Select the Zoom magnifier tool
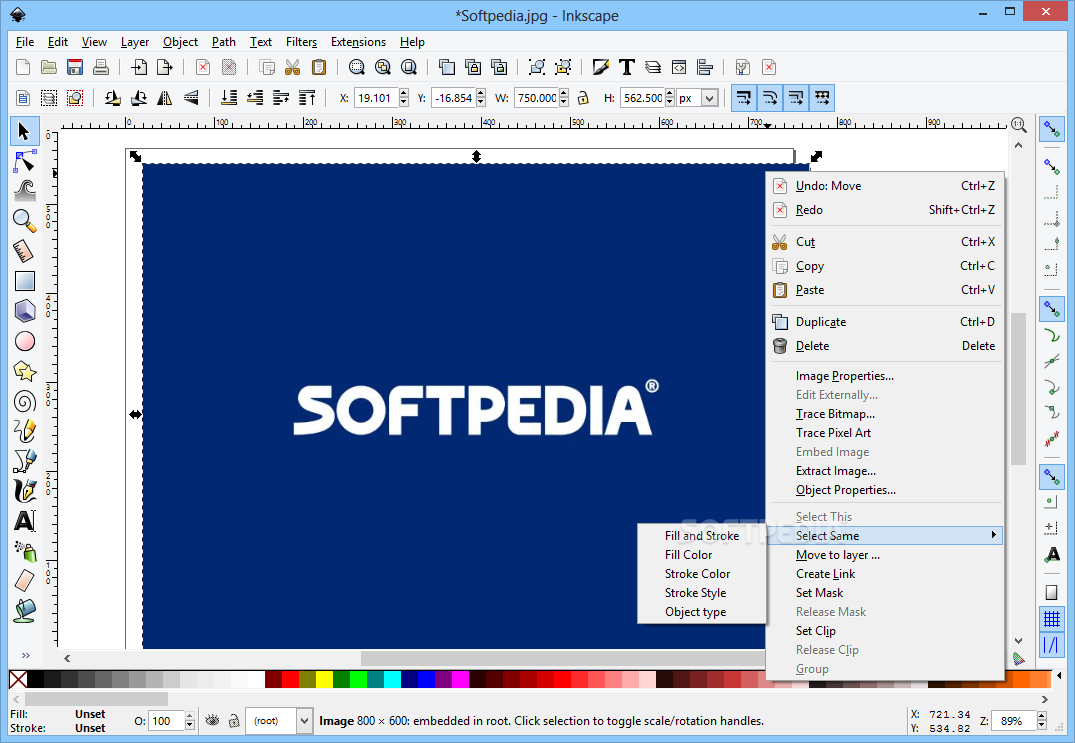The image size is (1075, 743). click(24, 221)
